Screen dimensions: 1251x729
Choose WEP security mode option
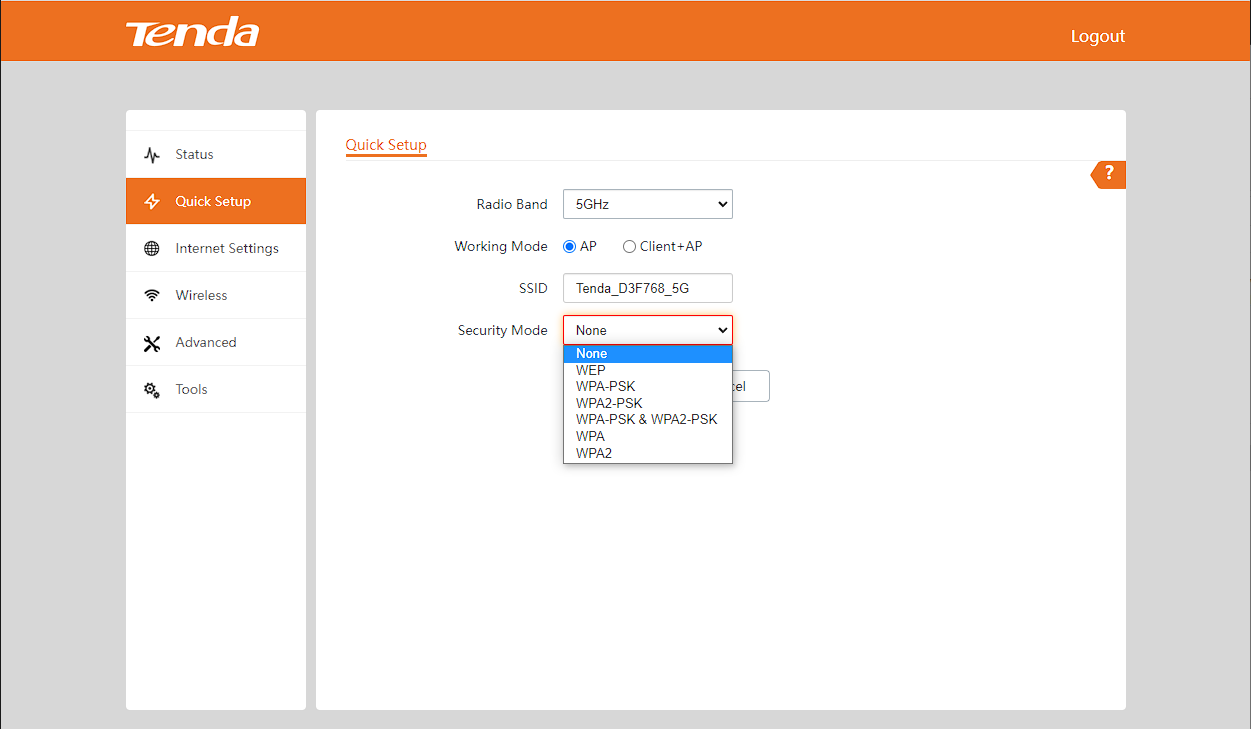coord(648,370)
